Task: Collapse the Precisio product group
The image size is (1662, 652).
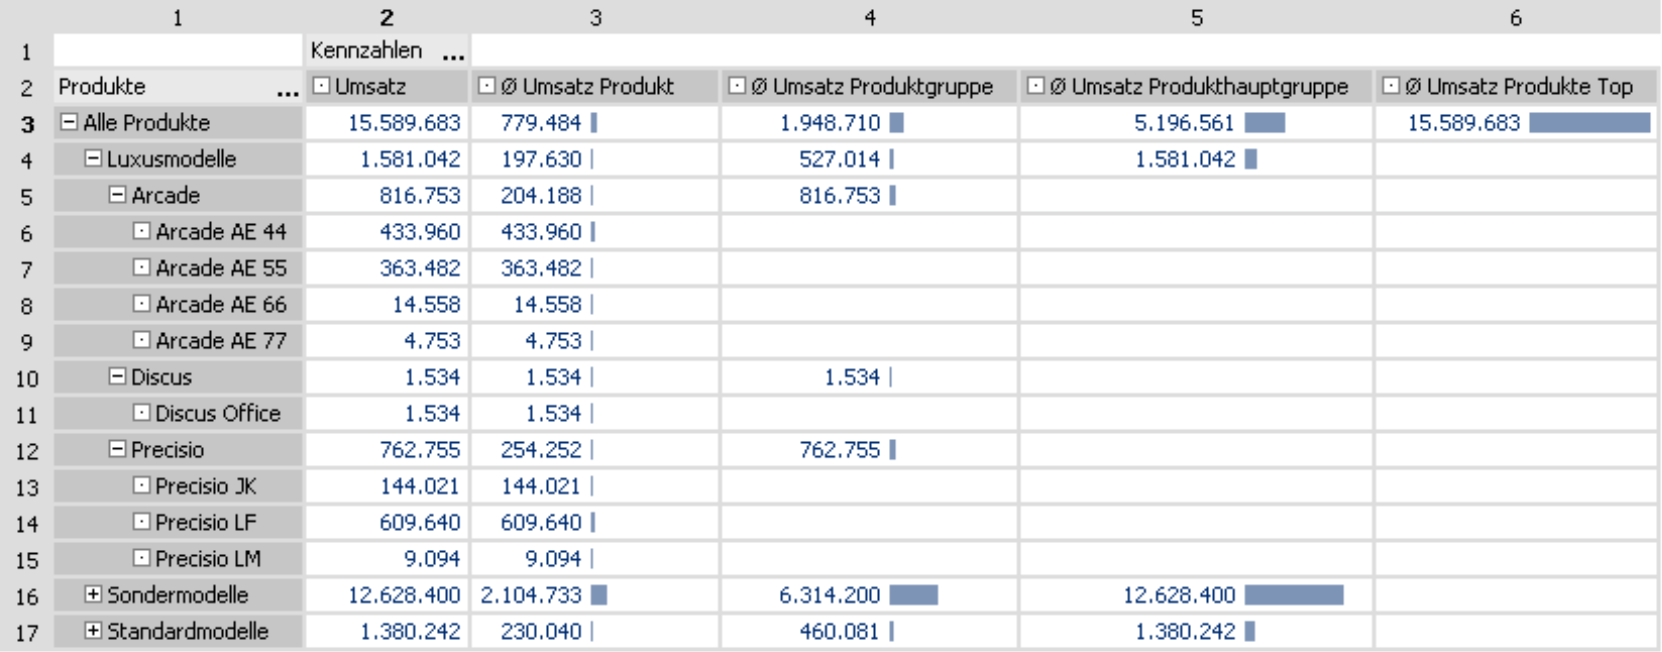Action: (117, 449)
